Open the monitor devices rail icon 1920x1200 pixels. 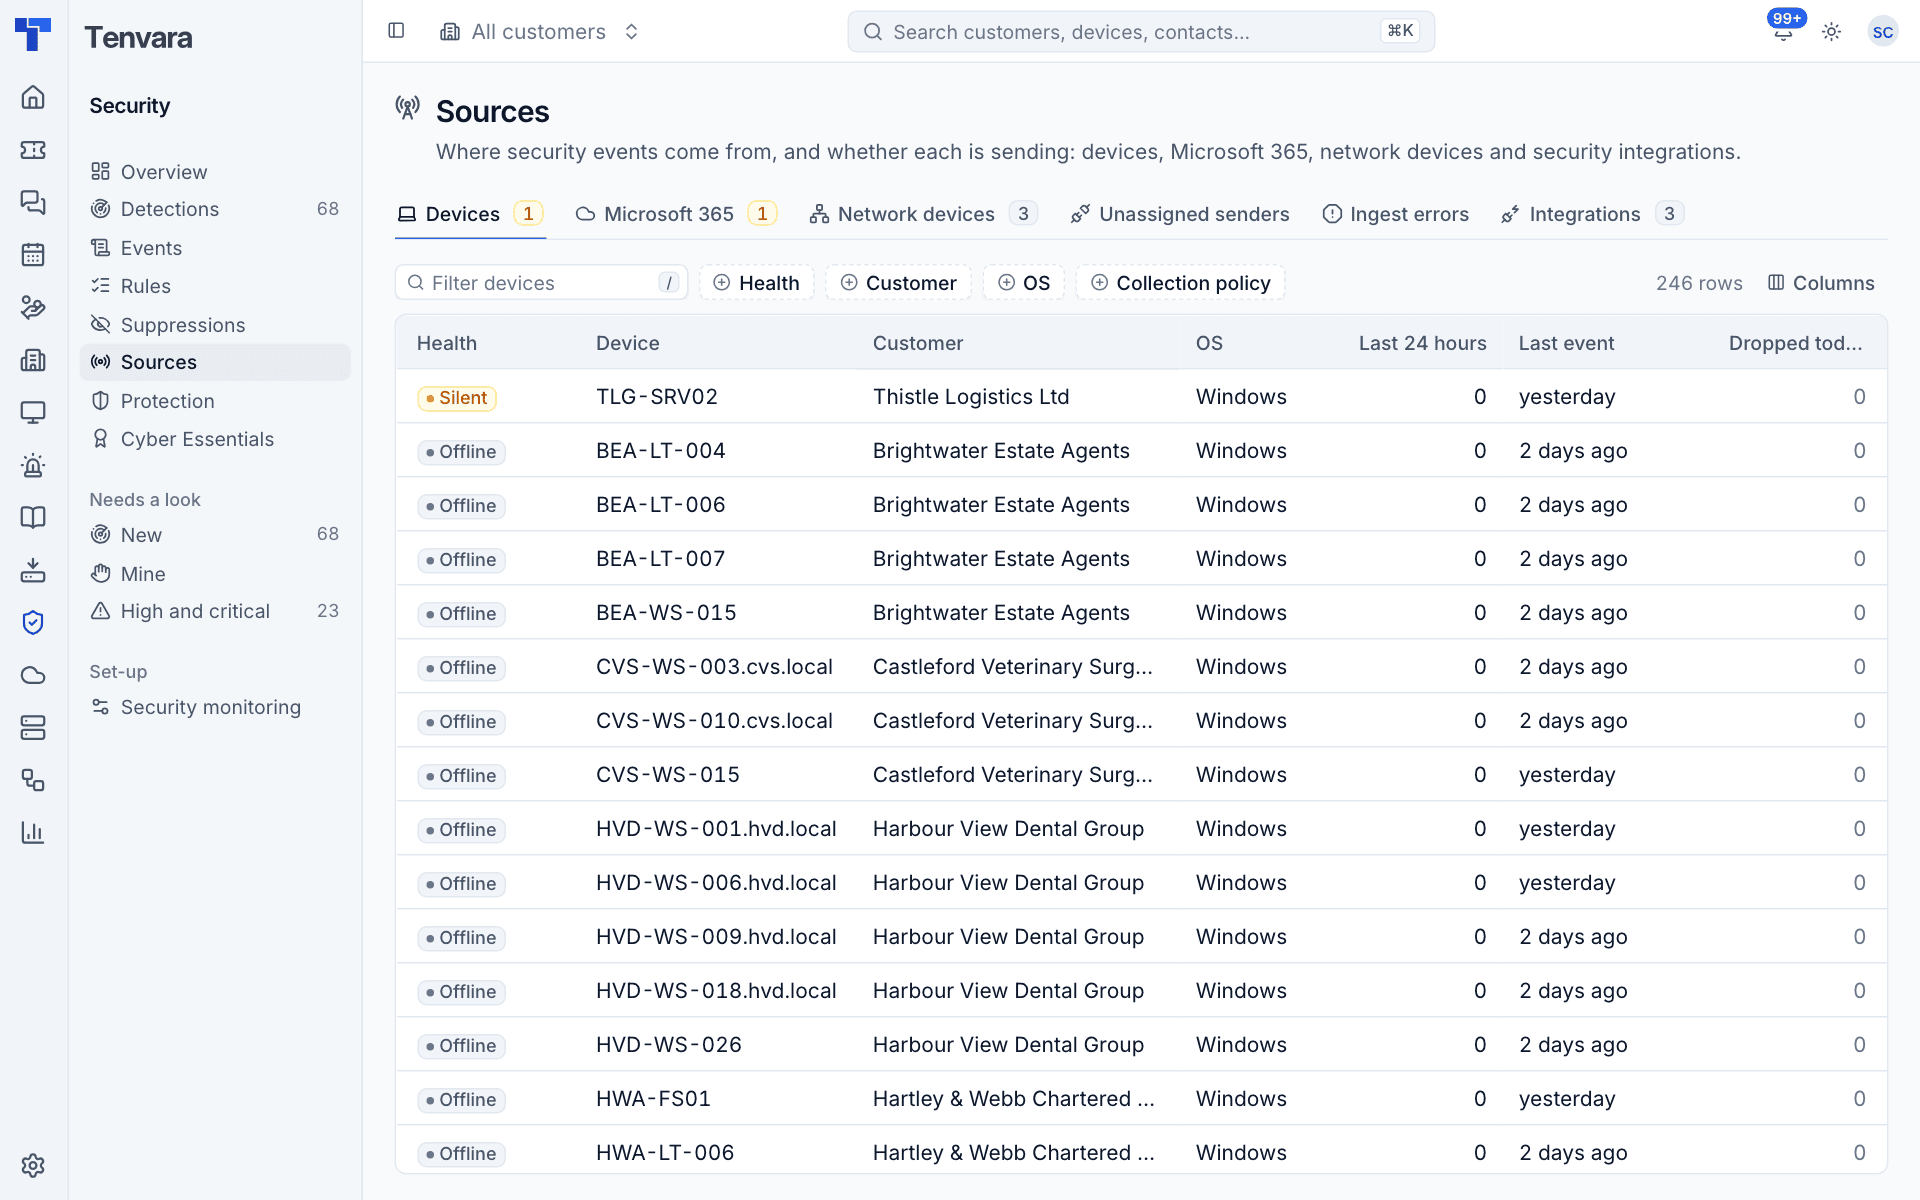33,412
